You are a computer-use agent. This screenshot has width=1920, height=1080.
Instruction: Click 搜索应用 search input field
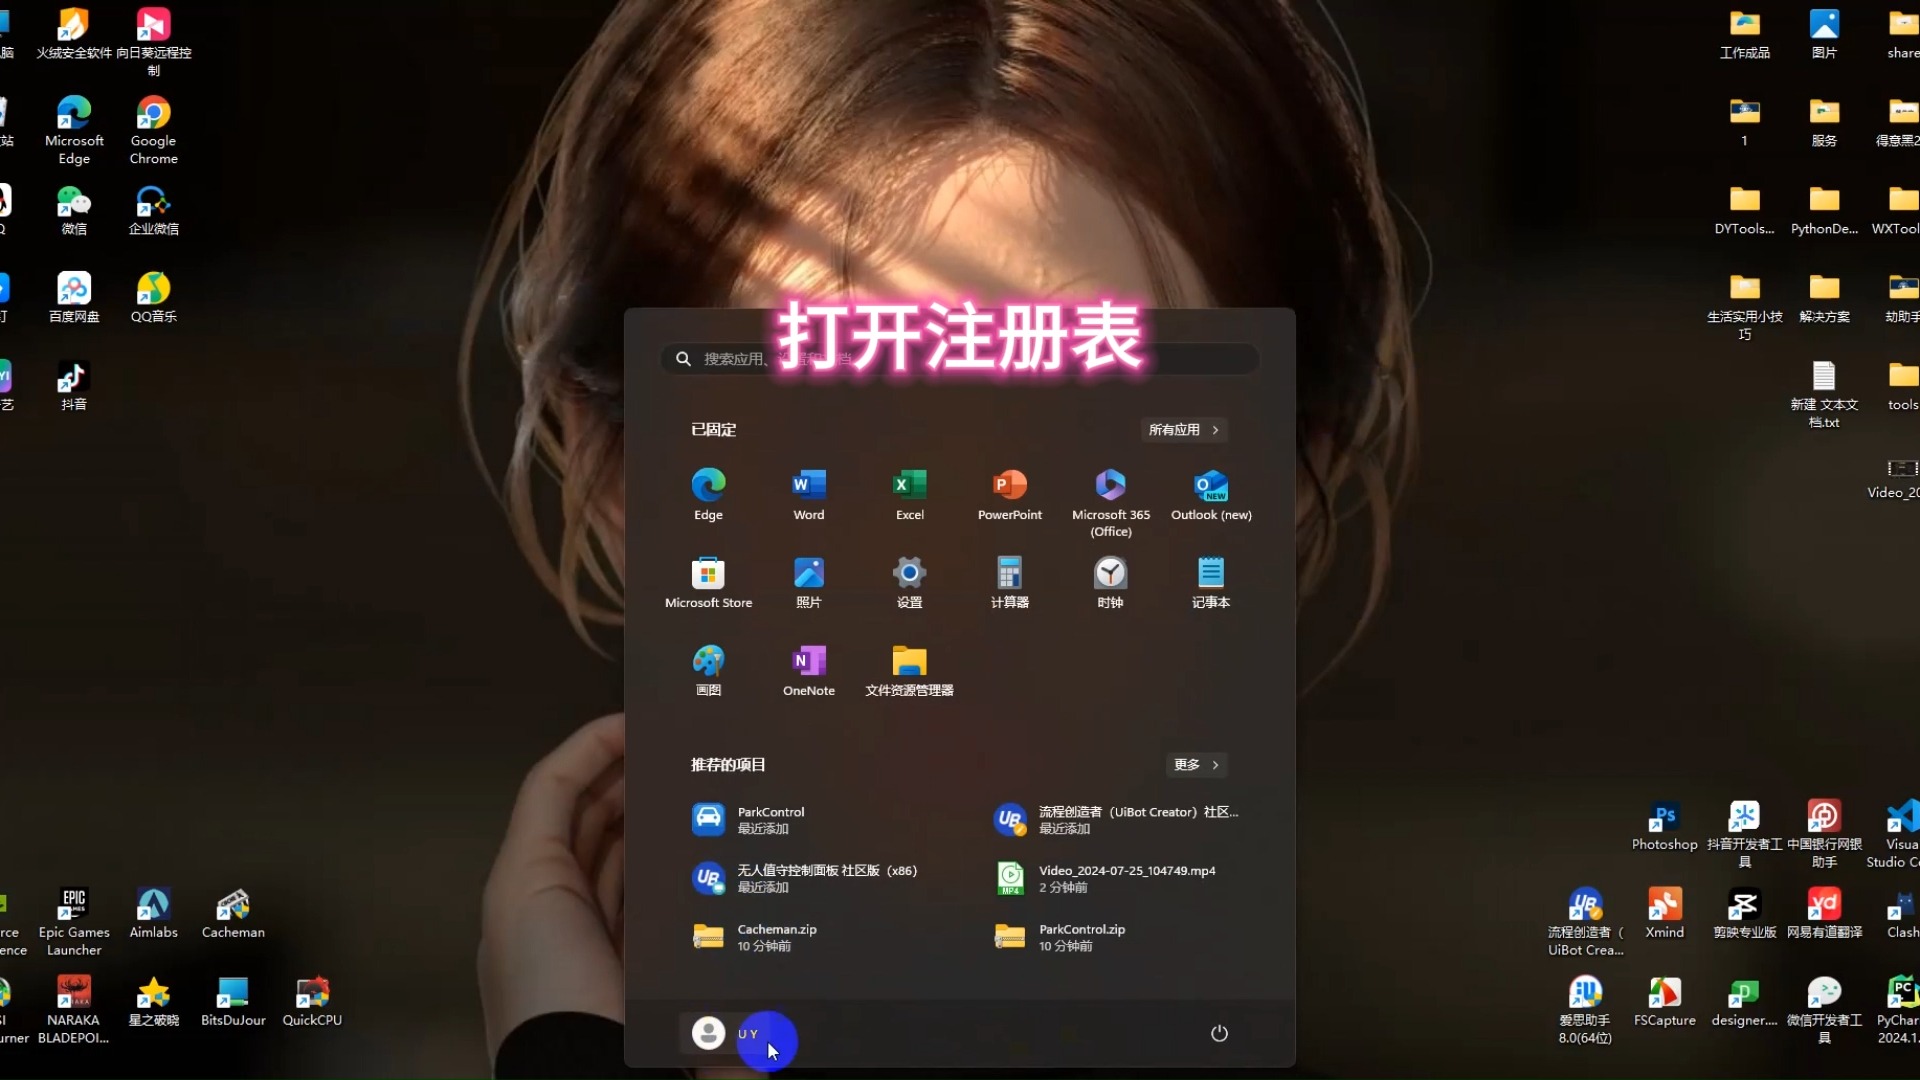(x=959, y=359)
